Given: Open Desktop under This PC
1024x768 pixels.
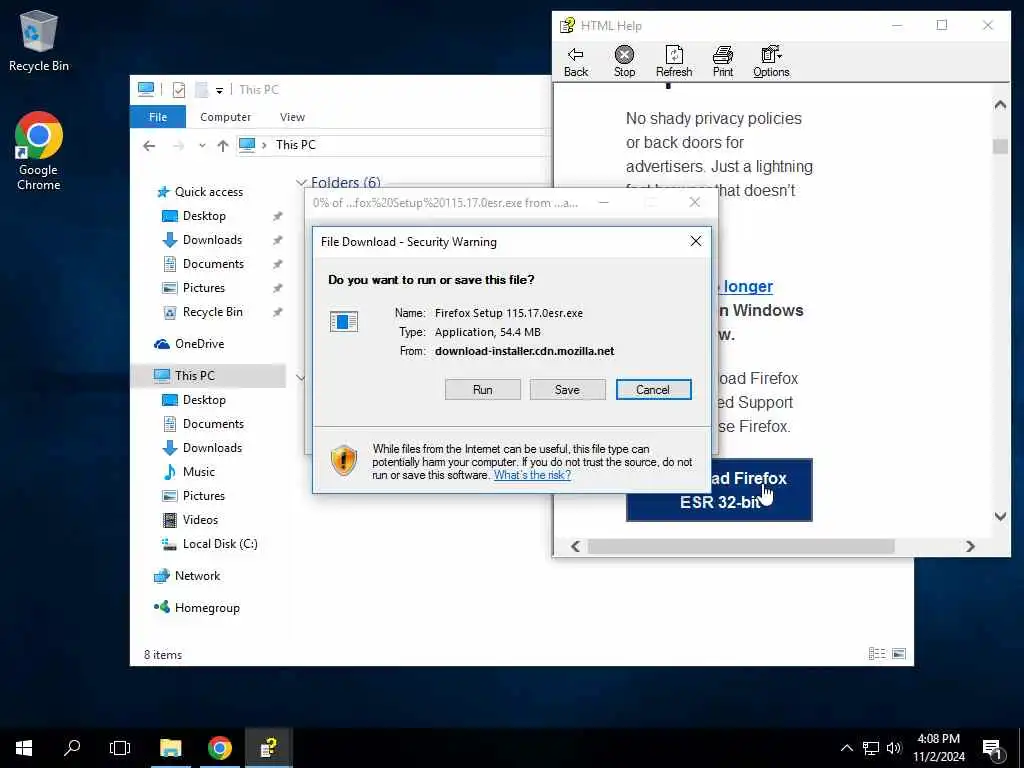Looking at the screenshot, I should point(204,400).
